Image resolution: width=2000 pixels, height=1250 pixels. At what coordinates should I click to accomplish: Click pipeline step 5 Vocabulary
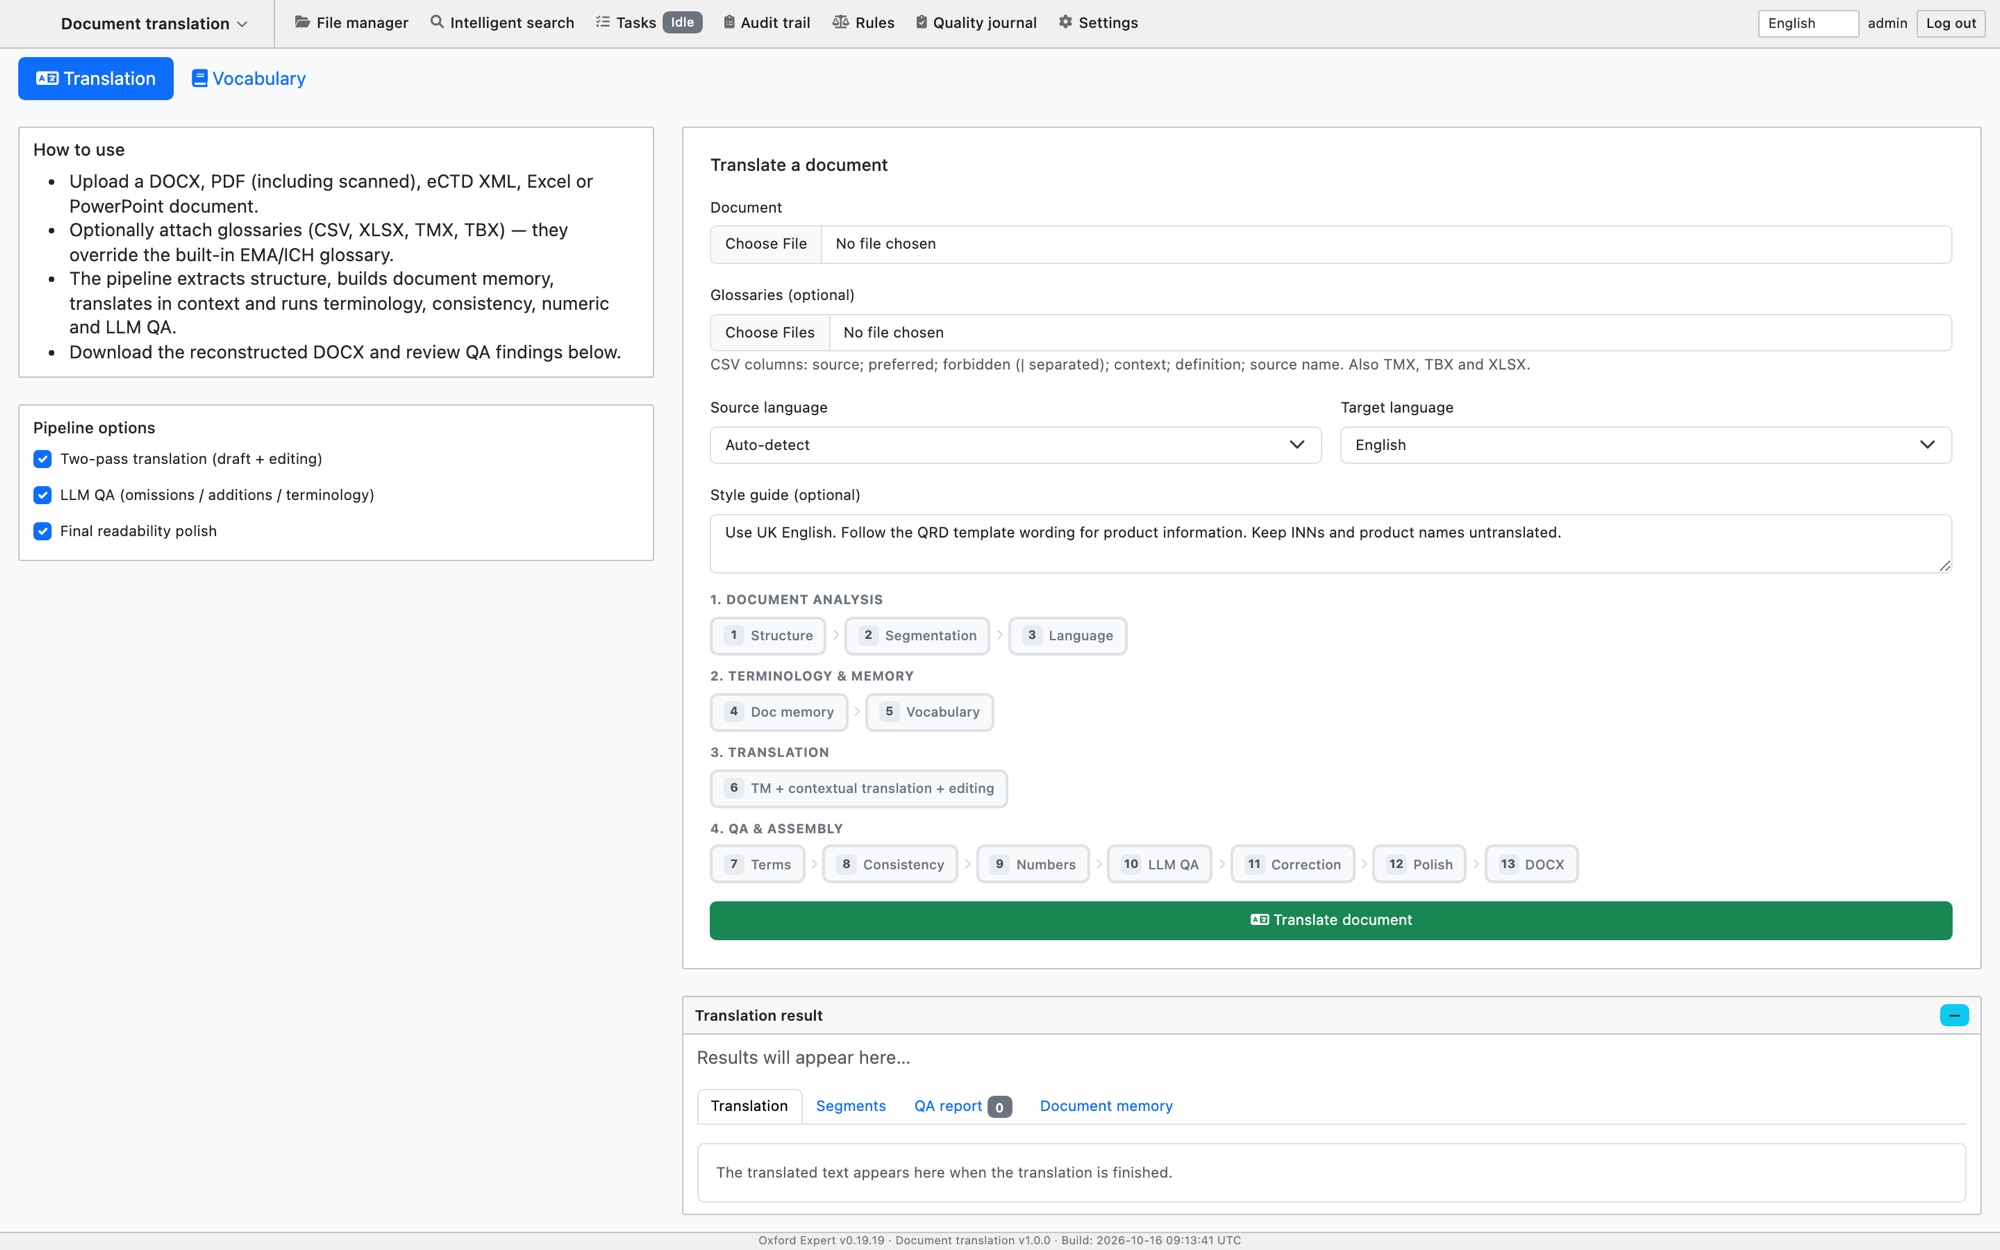(930, 712)
